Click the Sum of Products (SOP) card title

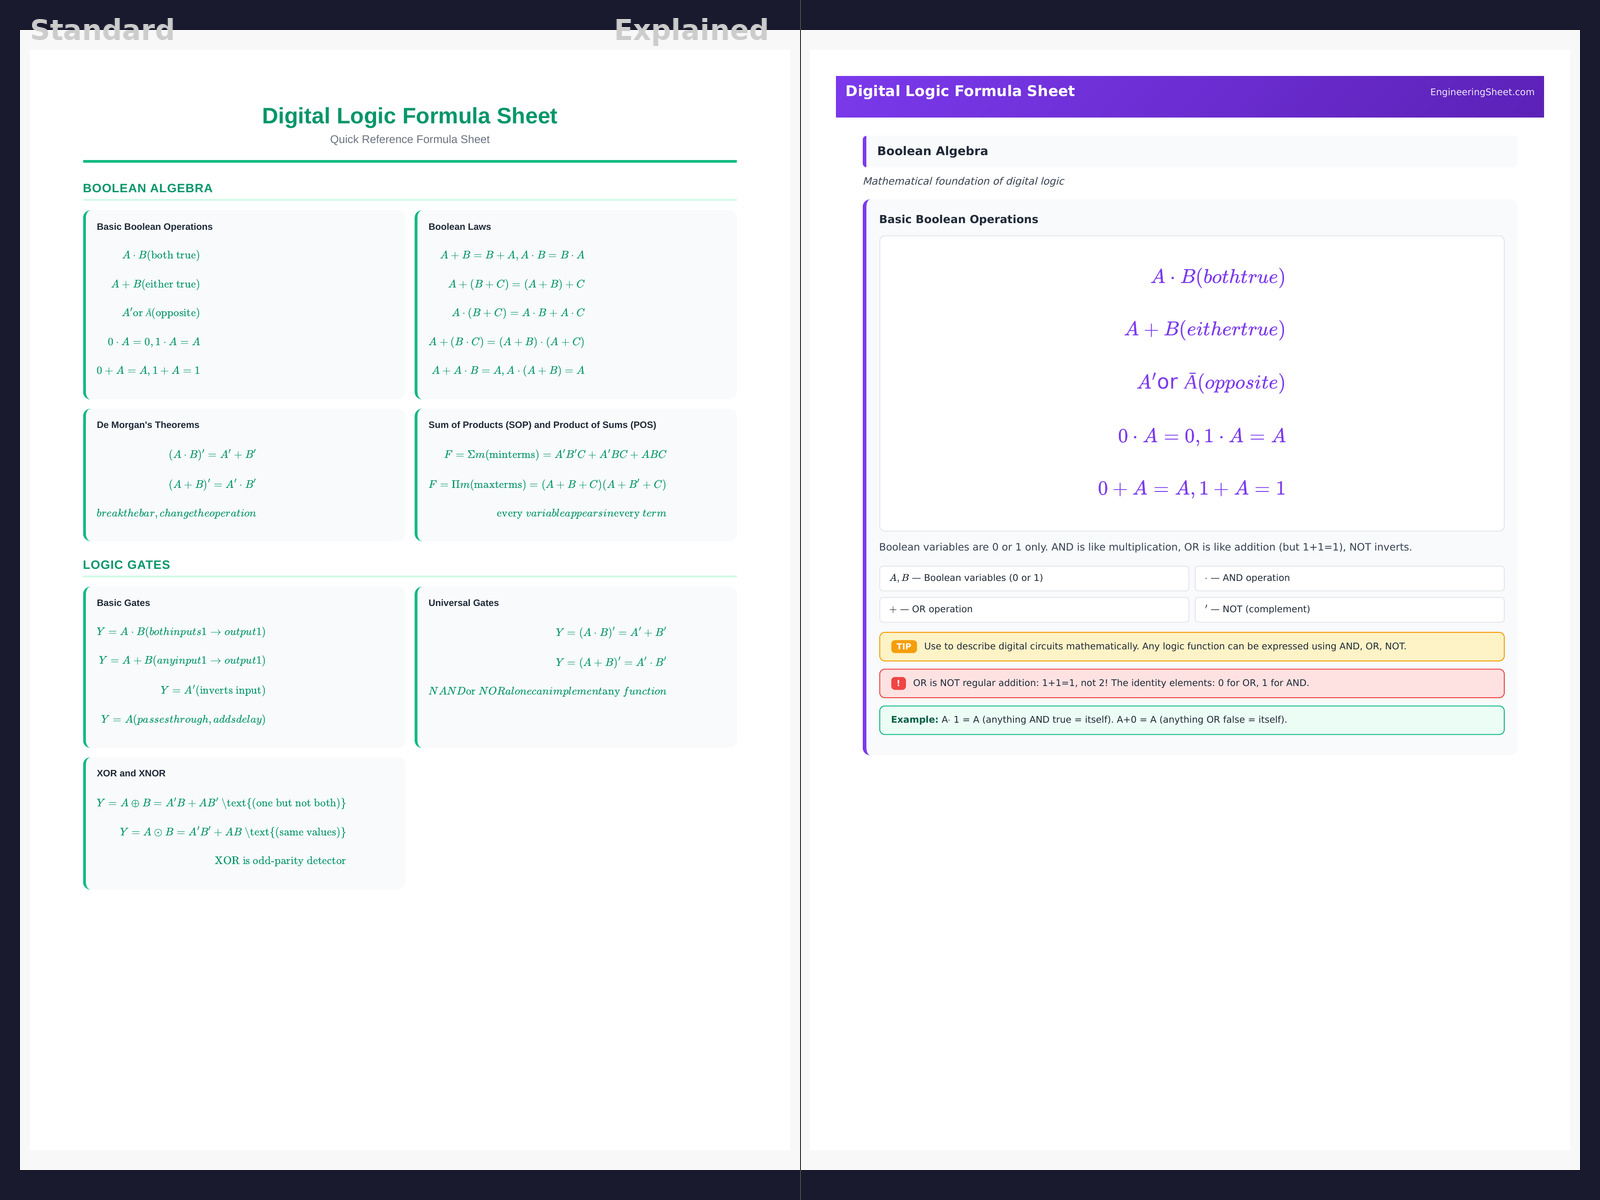point(542,425)
